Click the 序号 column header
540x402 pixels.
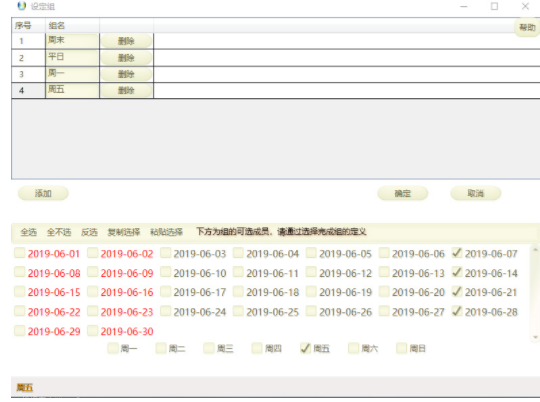point(28,25)
